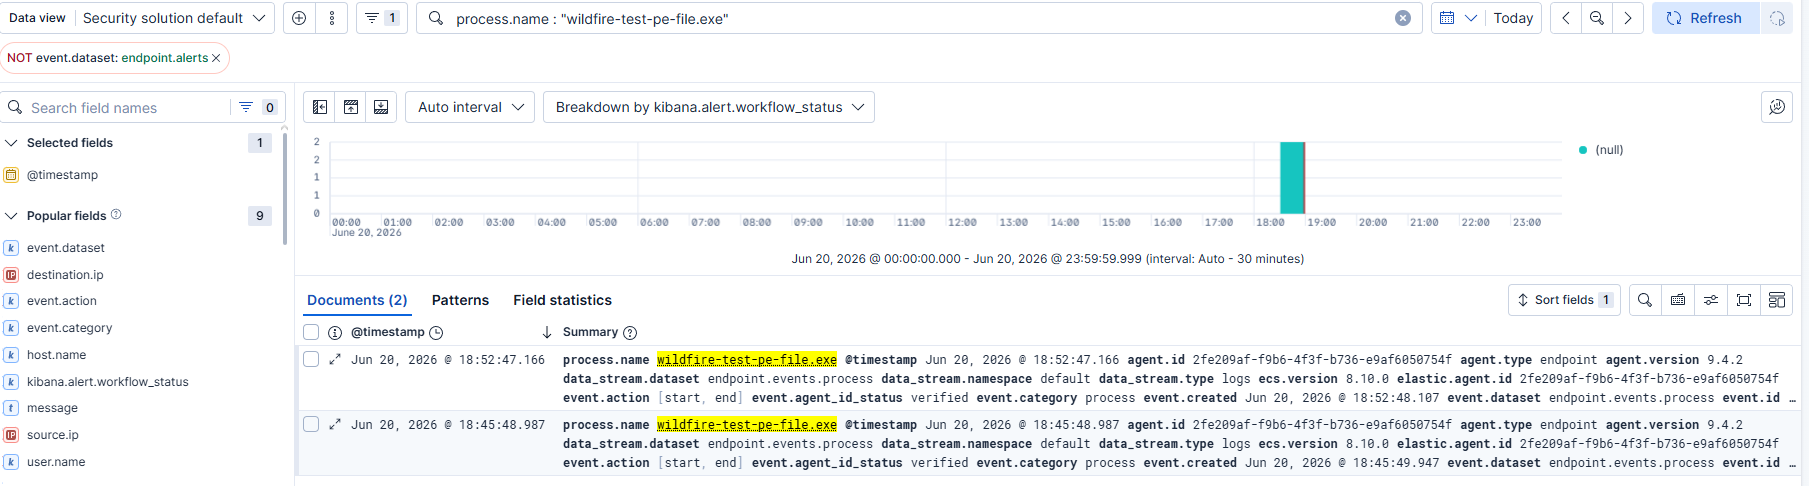1809x486 pixels.
Task: Click the Data view label
Action: [37, 18]
